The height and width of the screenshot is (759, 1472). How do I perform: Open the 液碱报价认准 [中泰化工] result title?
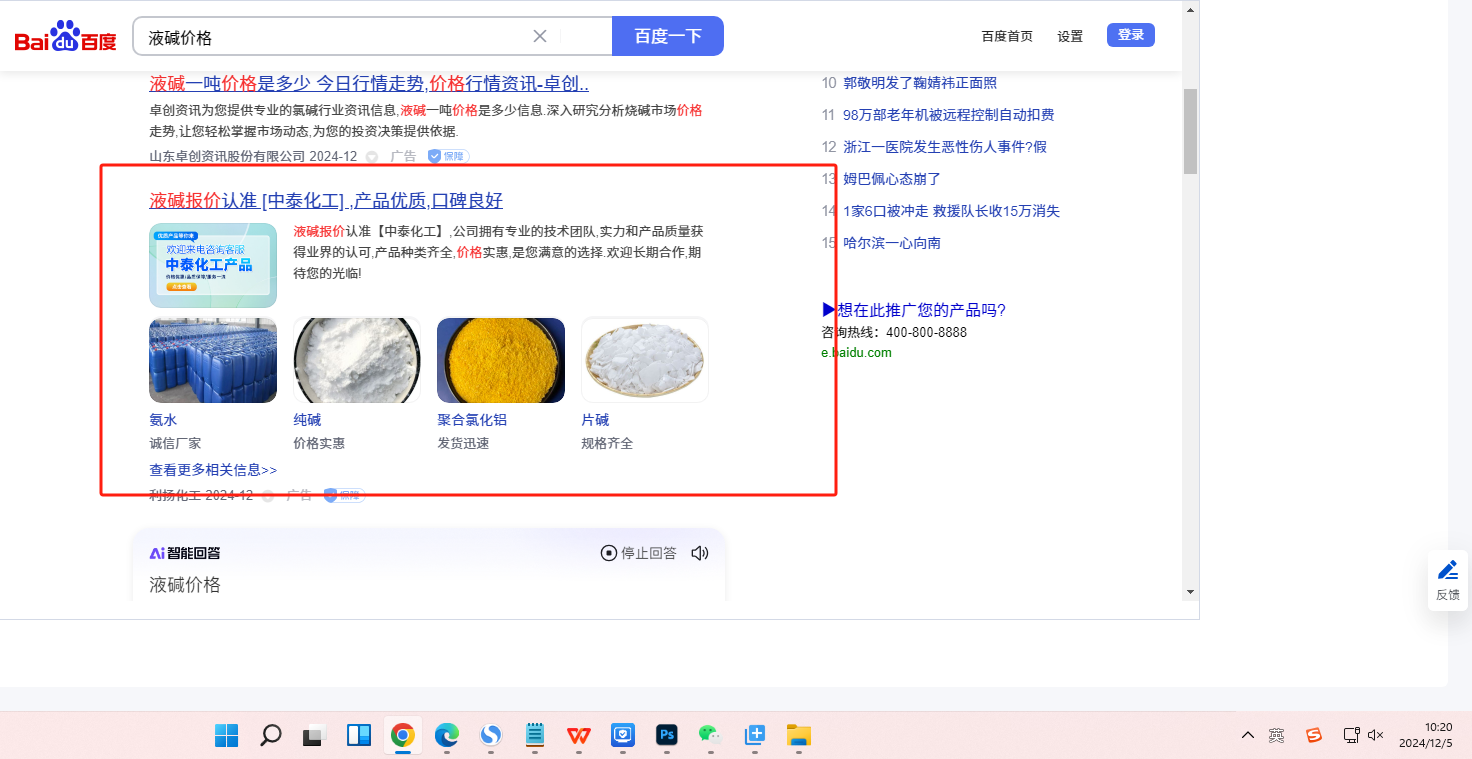pyautogui.click(x=326, y=200)
